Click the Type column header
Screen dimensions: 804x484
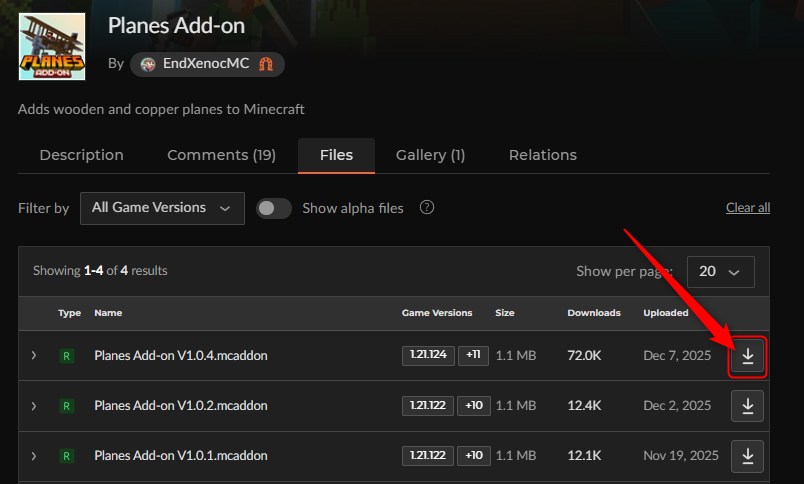click(69, 313)
